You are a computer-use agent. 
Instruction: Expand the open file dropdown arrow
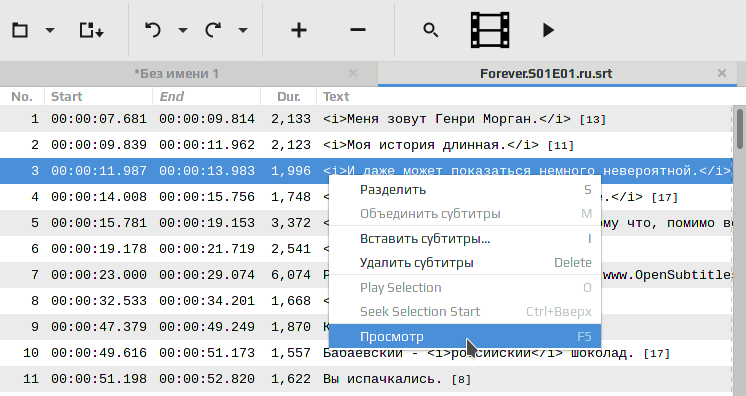(x=50, y=30)
